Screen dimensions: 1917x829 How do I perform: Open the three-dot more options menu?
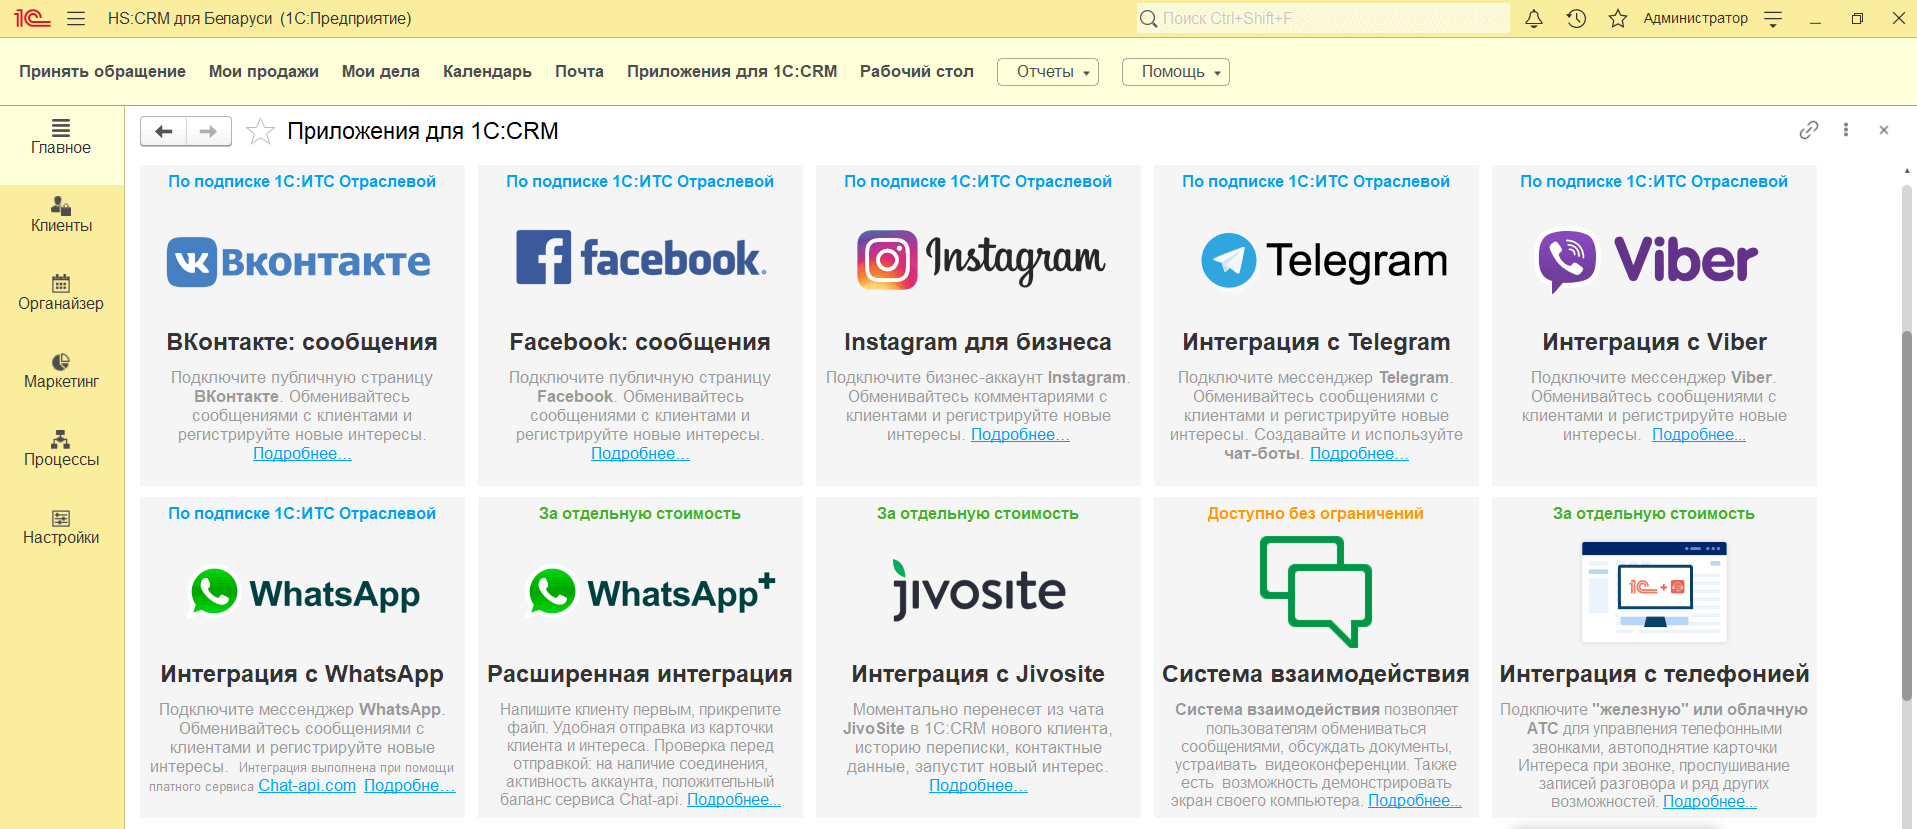point(1846,130)
